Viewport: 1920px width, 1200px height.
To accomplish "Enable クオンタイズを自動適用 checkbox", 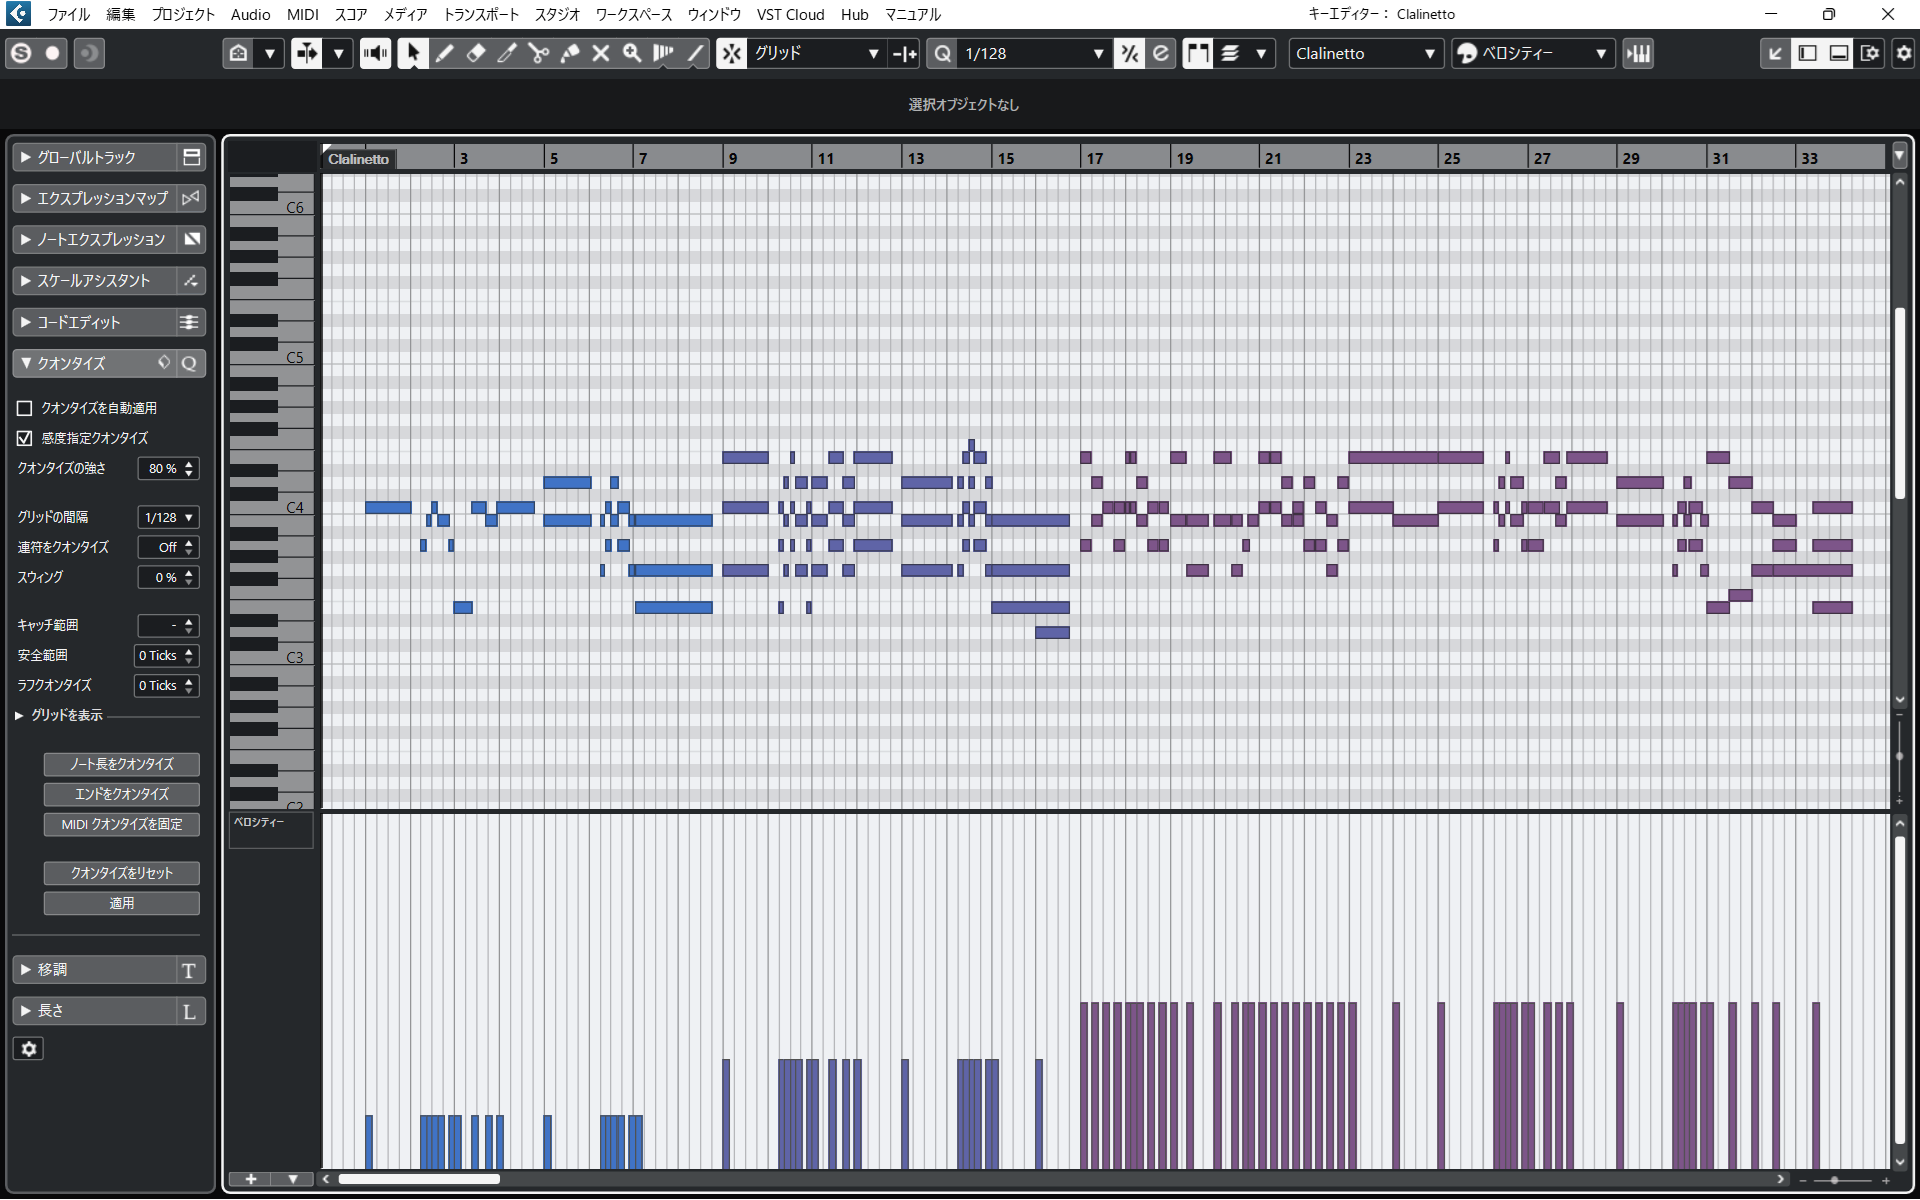I will click(25, 408).
